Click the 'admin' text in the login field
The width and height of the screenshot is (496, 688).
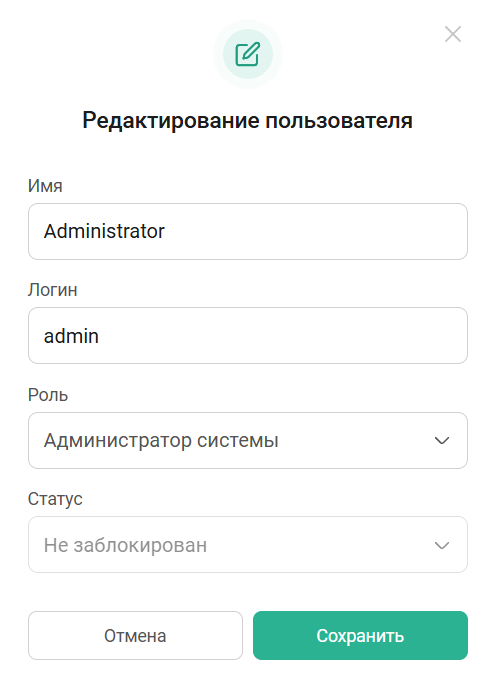(x=71, y=336)
